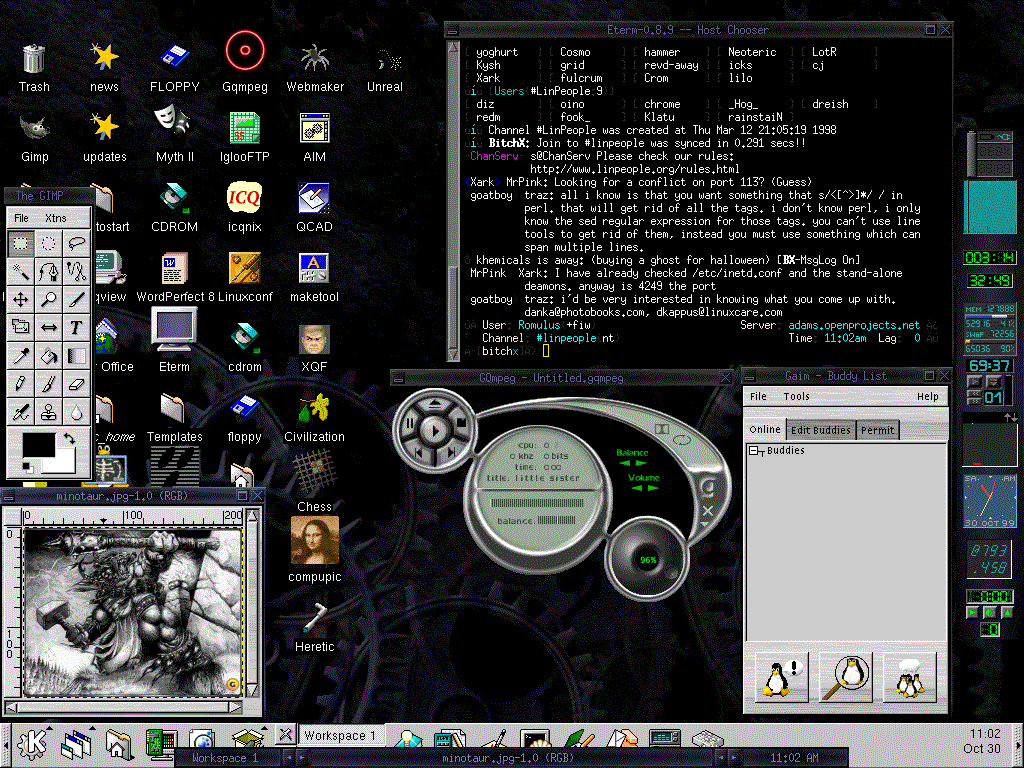Viewport: 1024px width, 768px height.
Task: Select the Rectangular Select tool in GIMP
Action: click(20, 244)
